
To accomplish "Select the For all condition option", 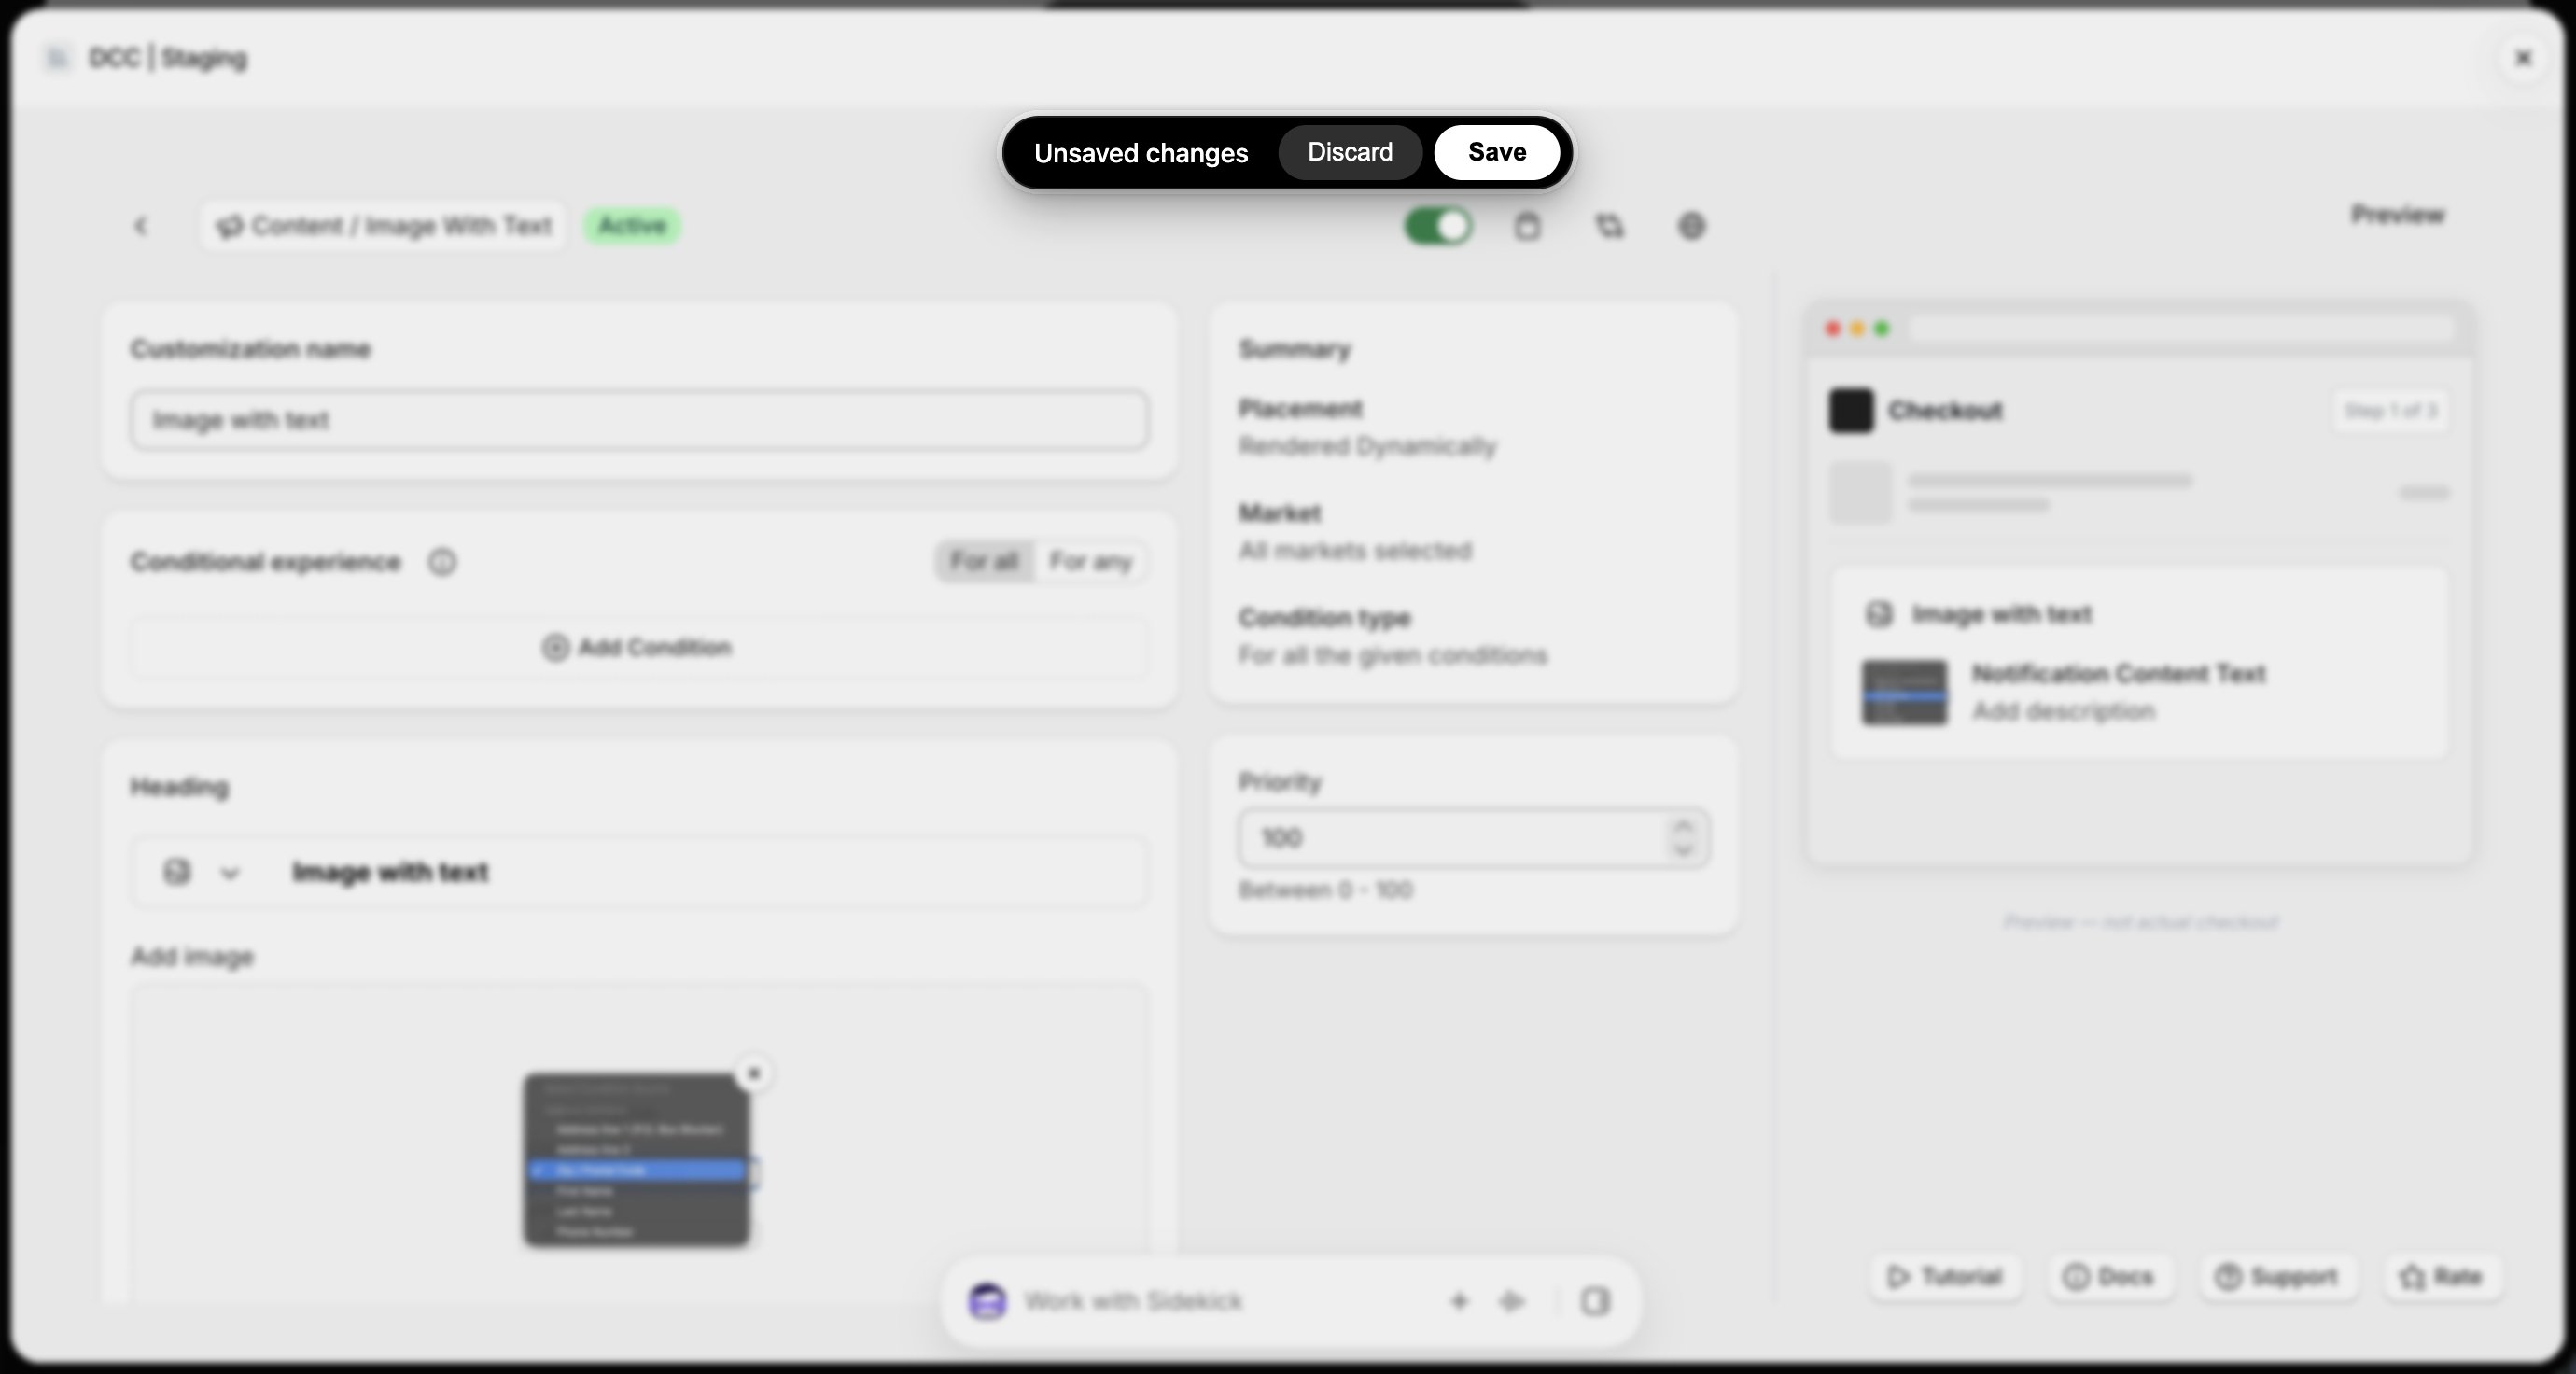I will pyautogui.click(x=984, y=561).
